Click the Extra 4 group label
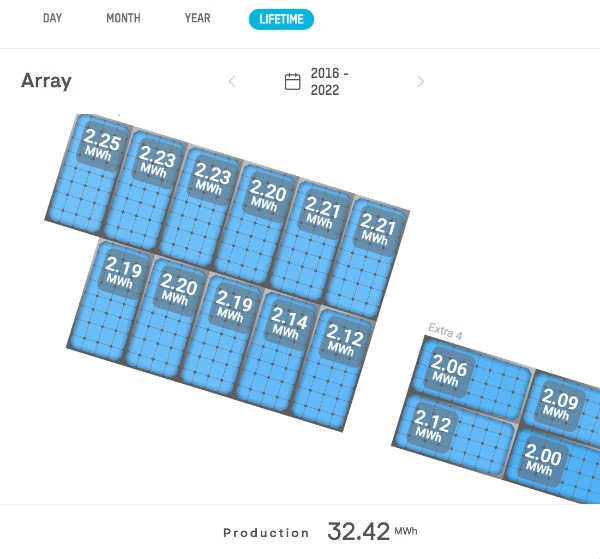The image size is (600, 559). coord(445,329)
